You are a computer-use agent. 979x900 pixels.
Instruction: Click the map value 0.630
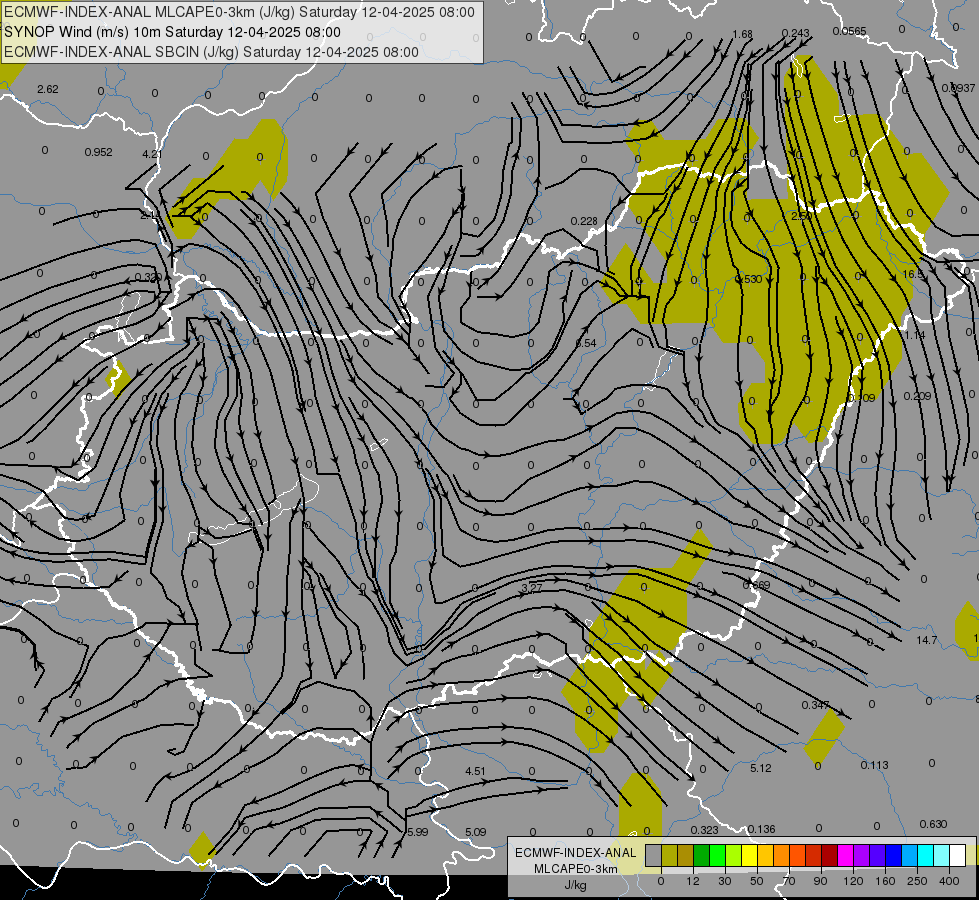(933, 824)
